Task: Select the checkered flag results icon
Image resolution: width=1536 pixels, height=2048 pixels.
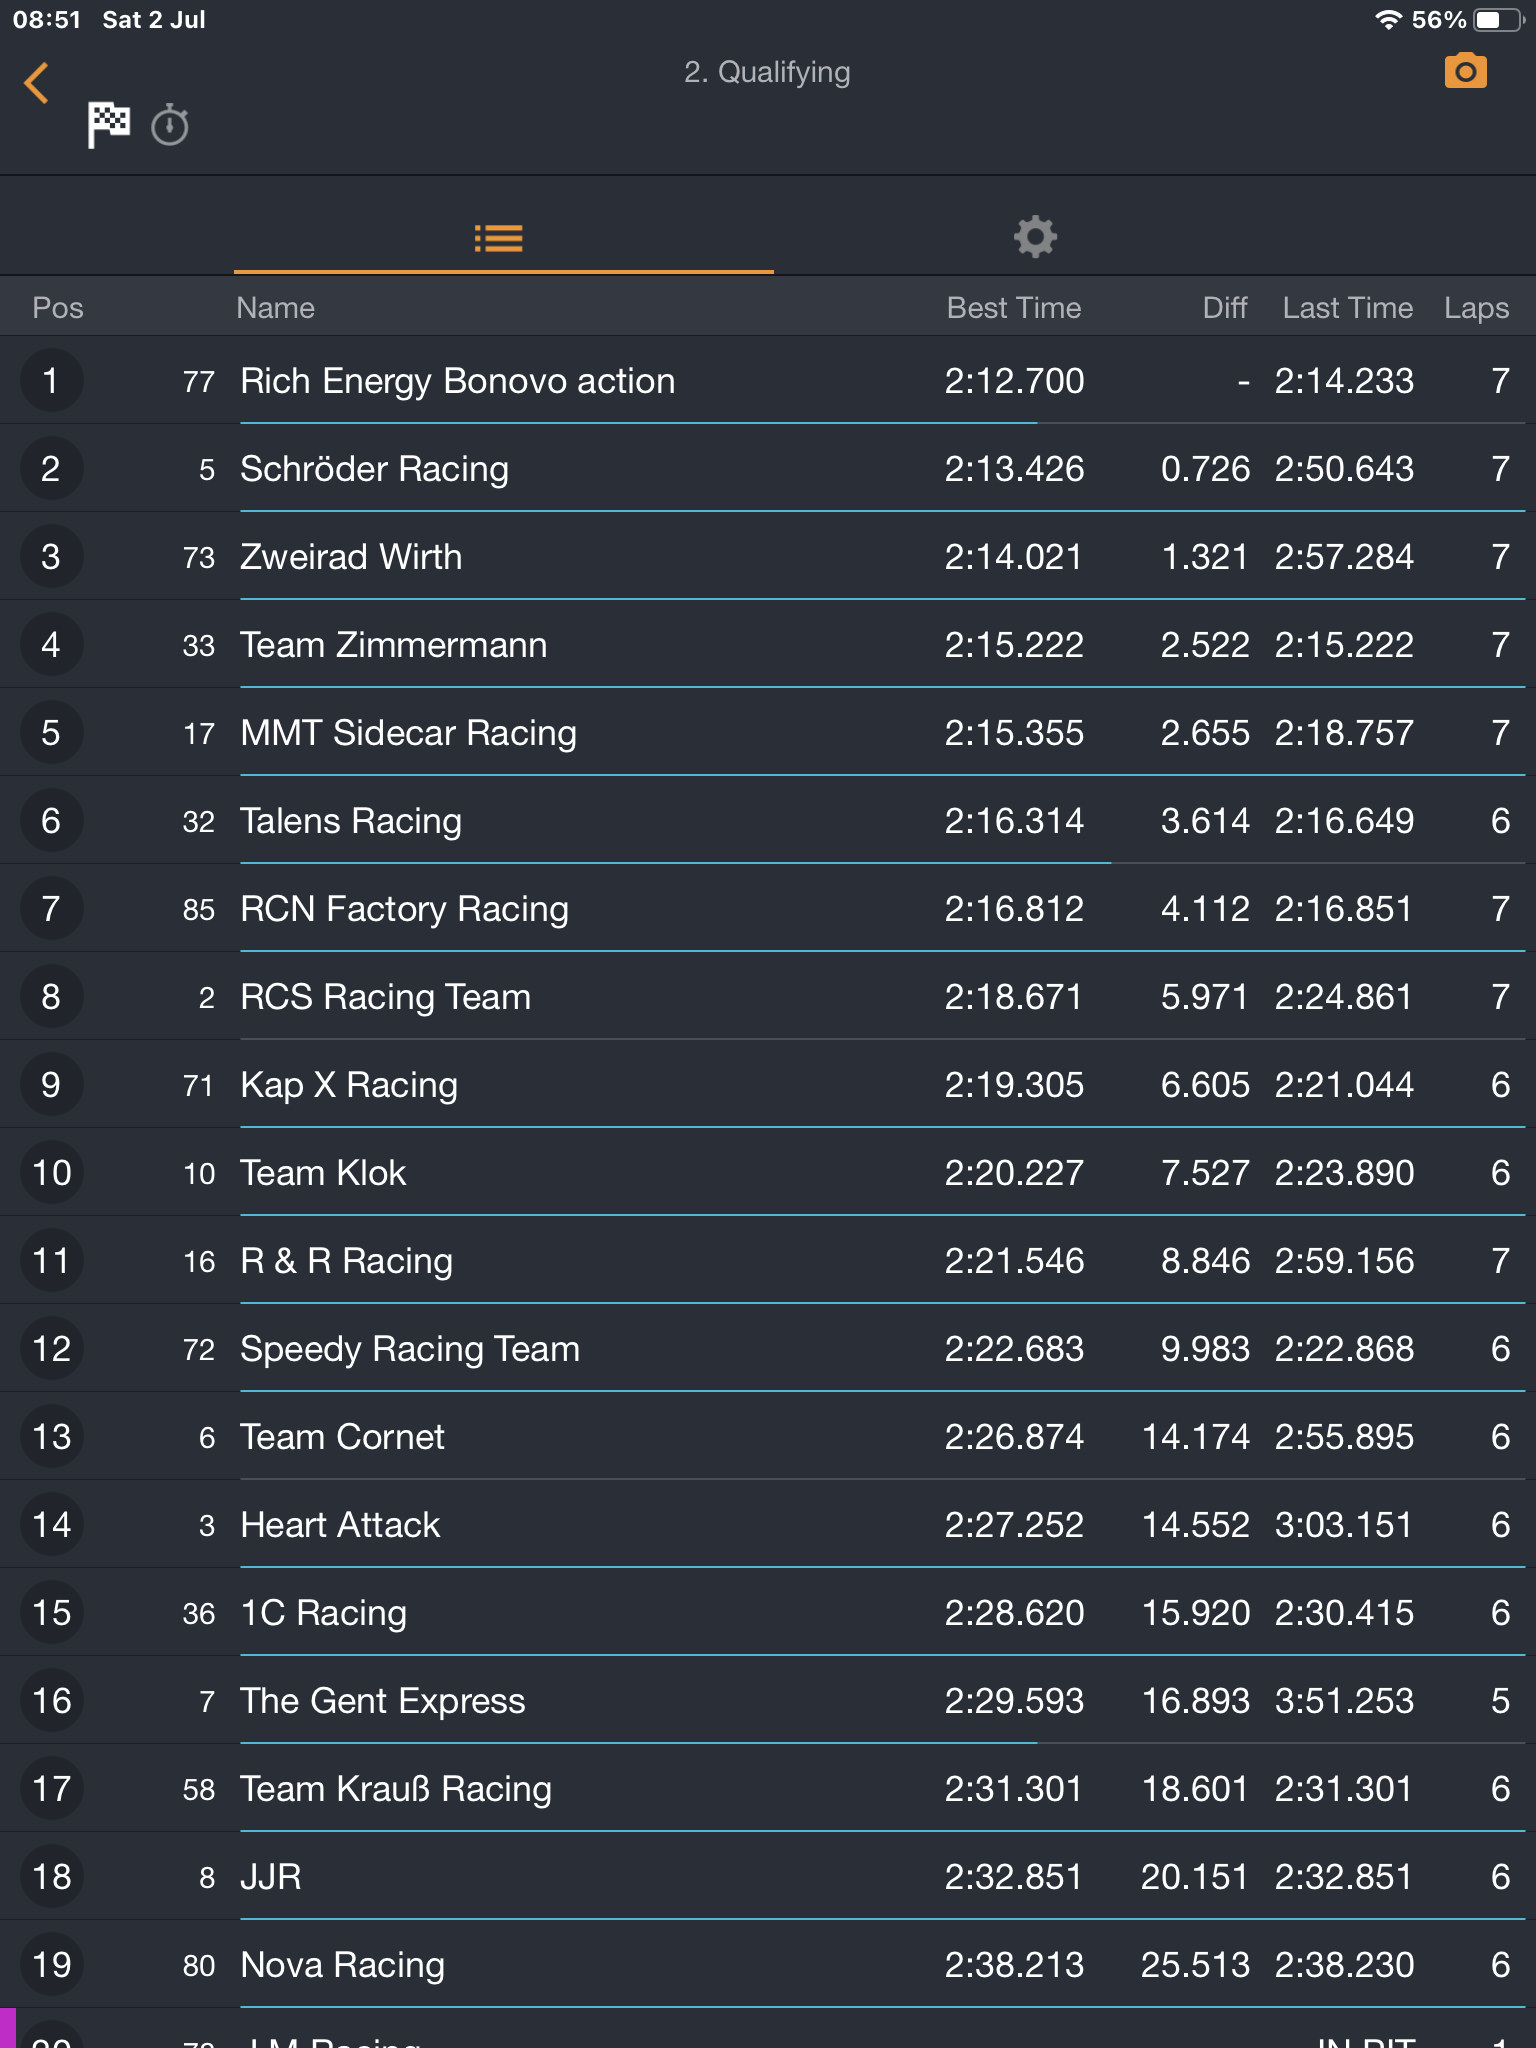Action: pyautogui.click(x=108, y=125)
